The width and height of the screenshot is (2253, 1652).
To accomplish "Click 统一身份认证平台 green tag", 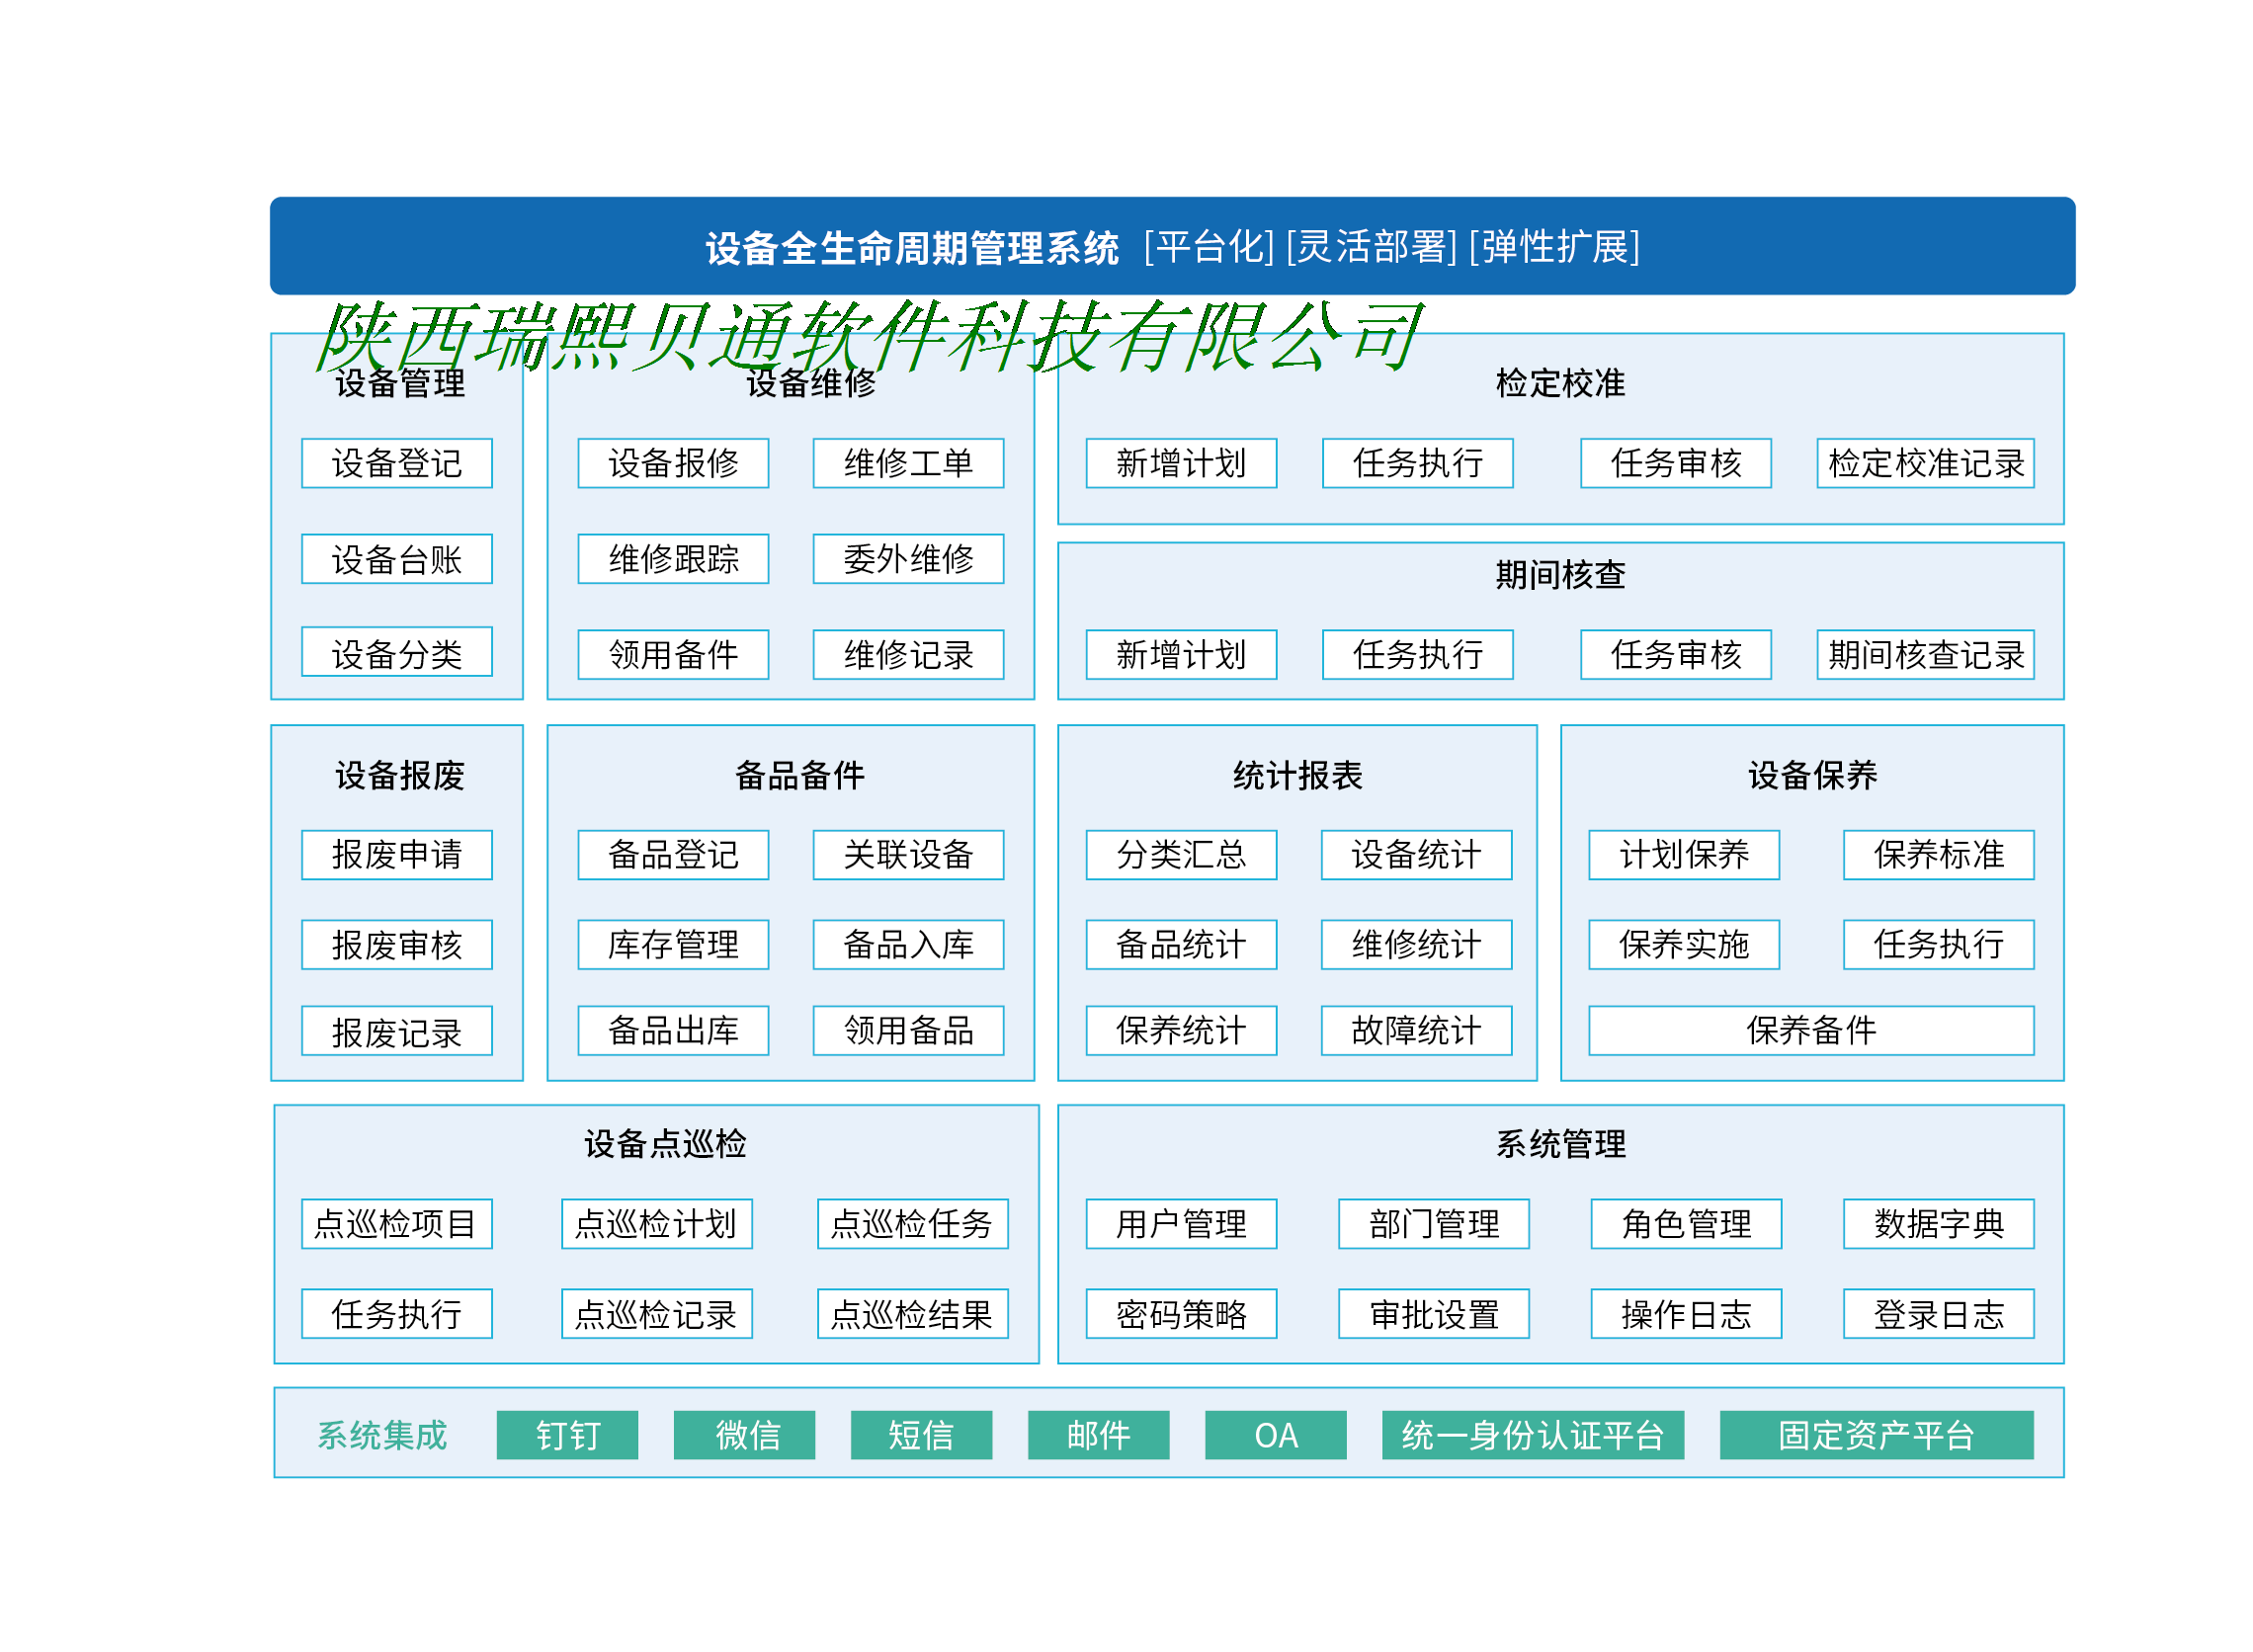I will pos(1532,1435).
